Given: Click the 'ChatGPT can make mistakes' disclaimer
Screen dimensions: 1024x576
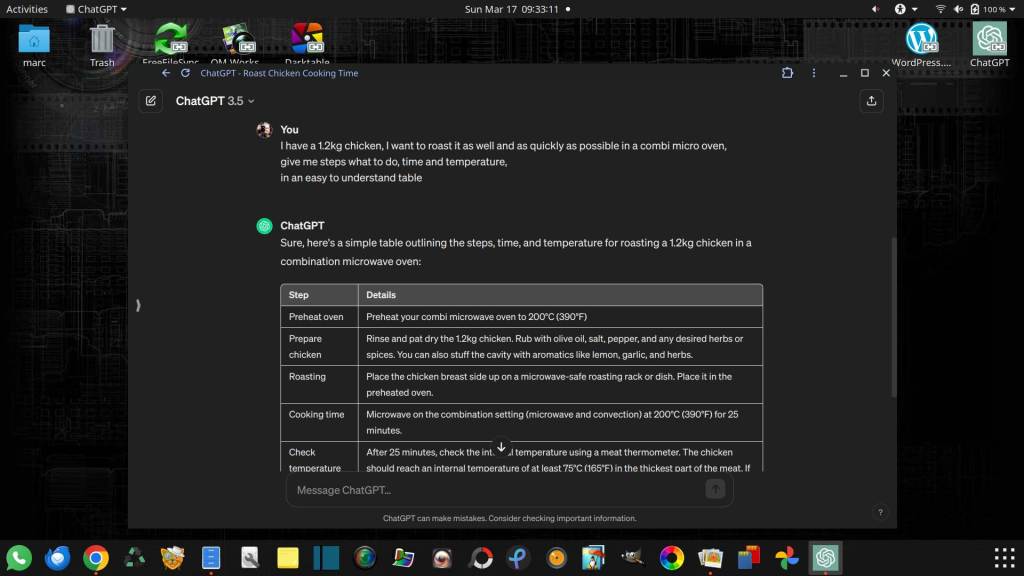Looking at the screenshot, I should pos(509,519).
